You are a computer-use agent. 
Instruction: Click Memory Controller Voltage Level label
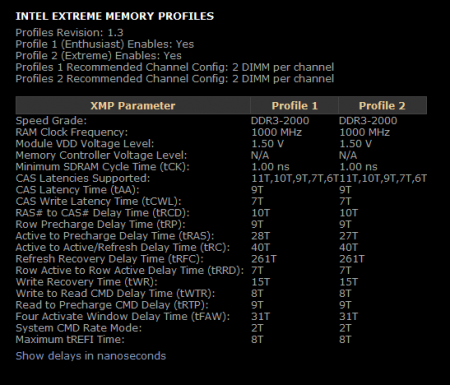pyautogui.click(x=101, y=155)
